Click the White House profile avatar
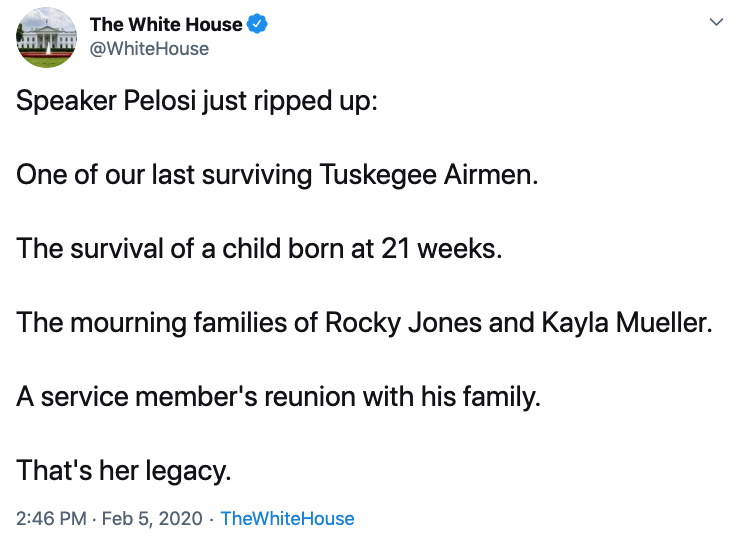Screen dimensions: 743x535 (46, 39)
